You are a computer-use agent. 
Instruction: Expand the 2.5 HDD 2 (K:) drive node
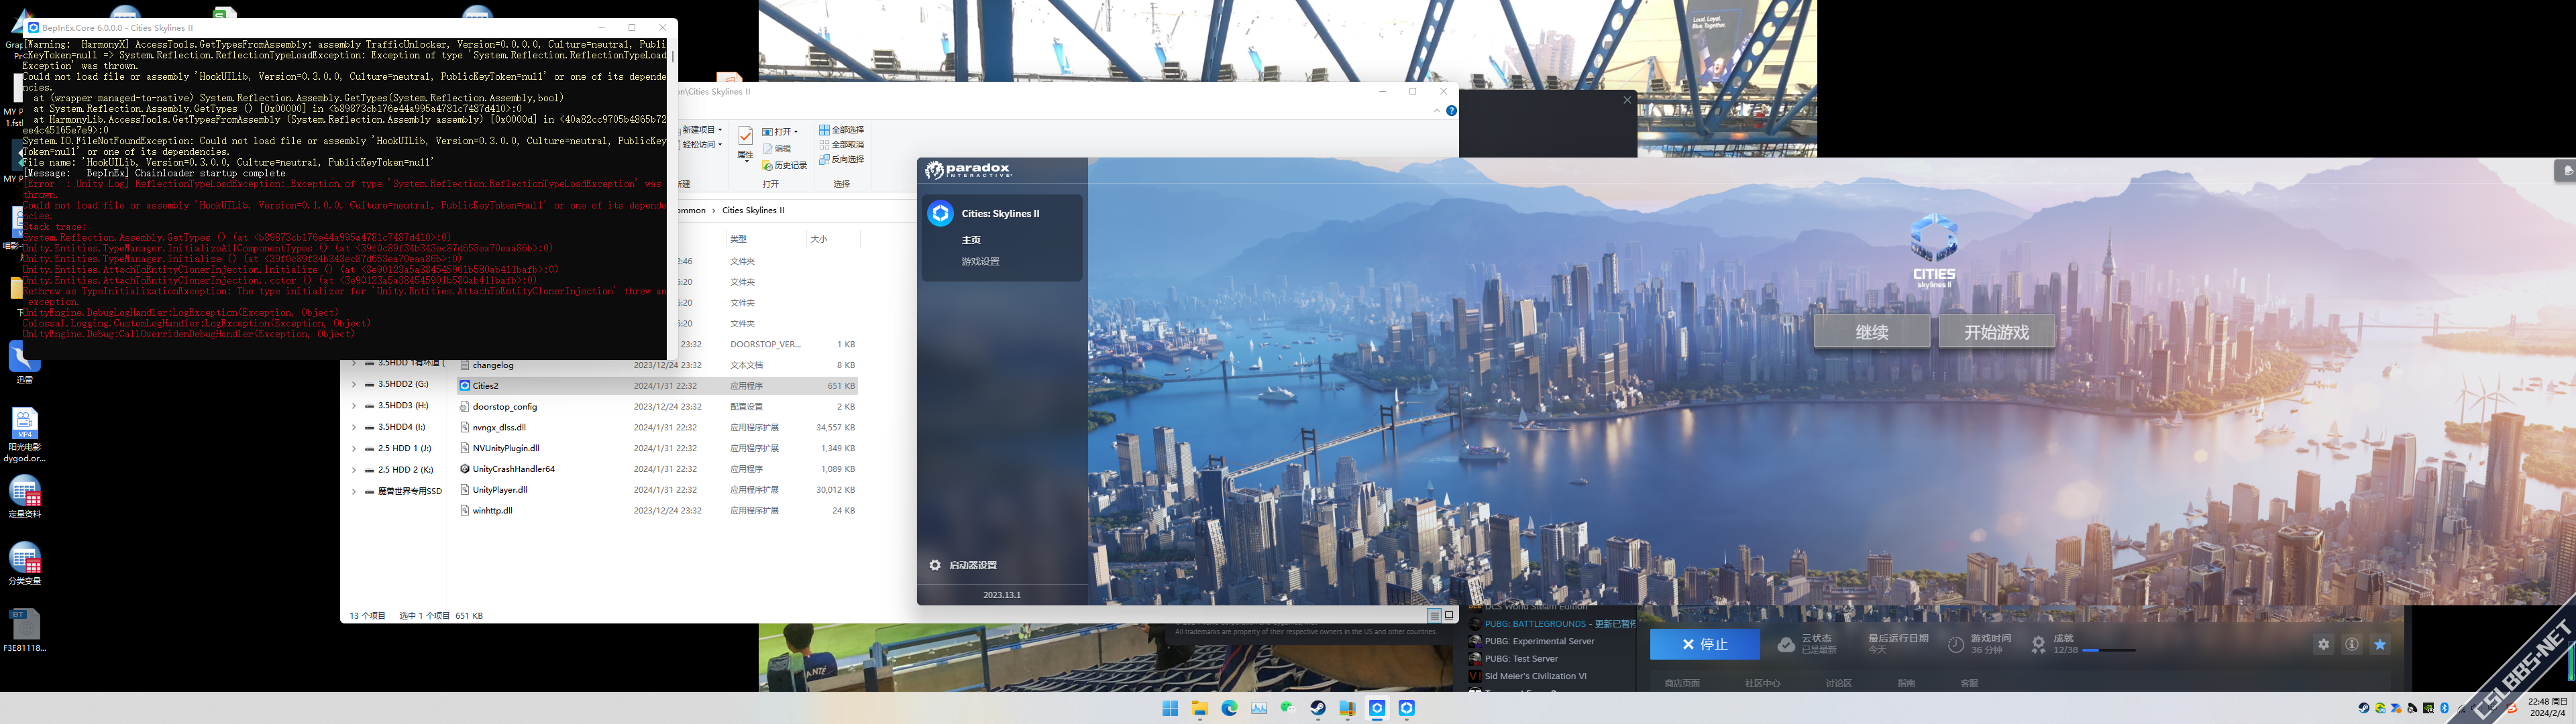353,470
